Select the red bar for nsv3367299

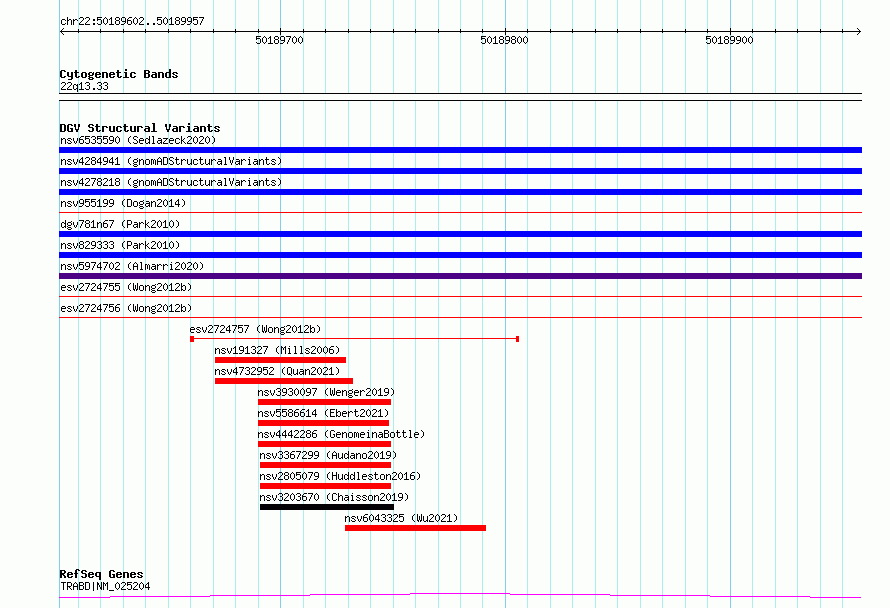(325, 465)
